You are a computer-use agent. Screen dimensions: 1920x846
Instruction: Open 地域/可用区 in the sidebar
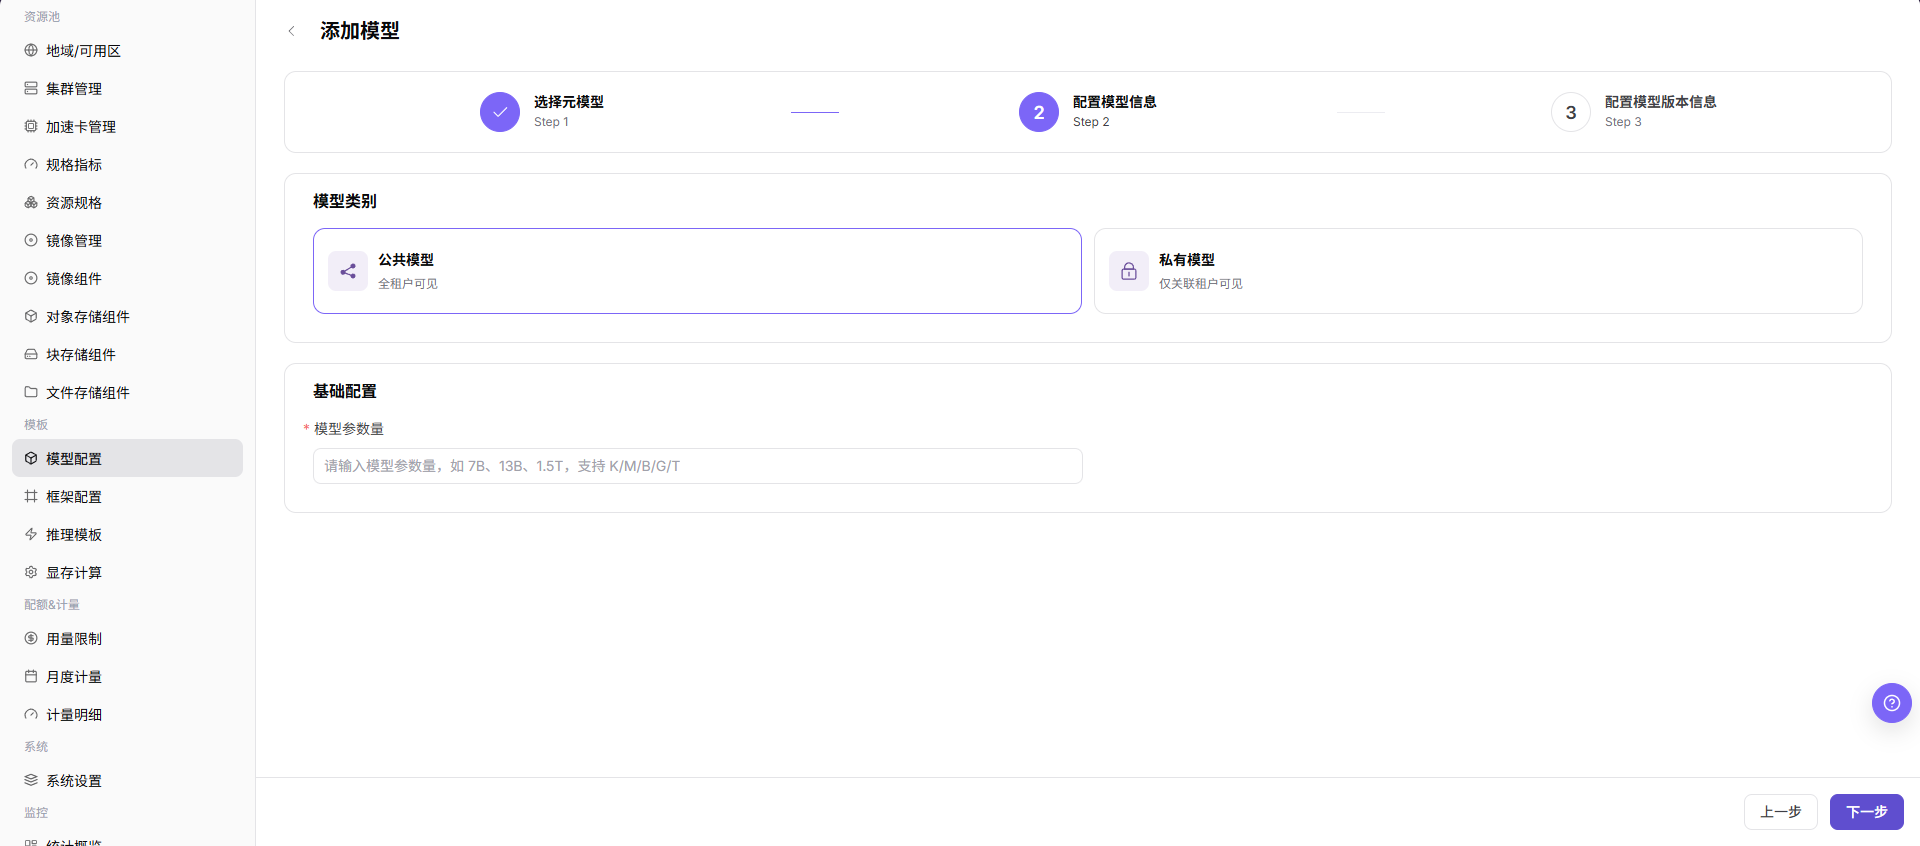pos(127,50)
